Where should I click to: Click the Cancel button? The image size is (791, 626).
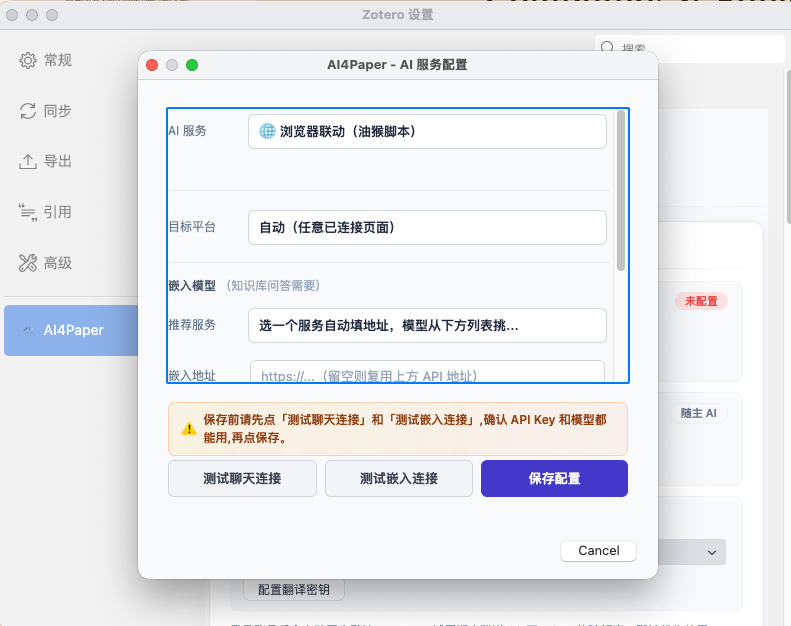point(598,550)
